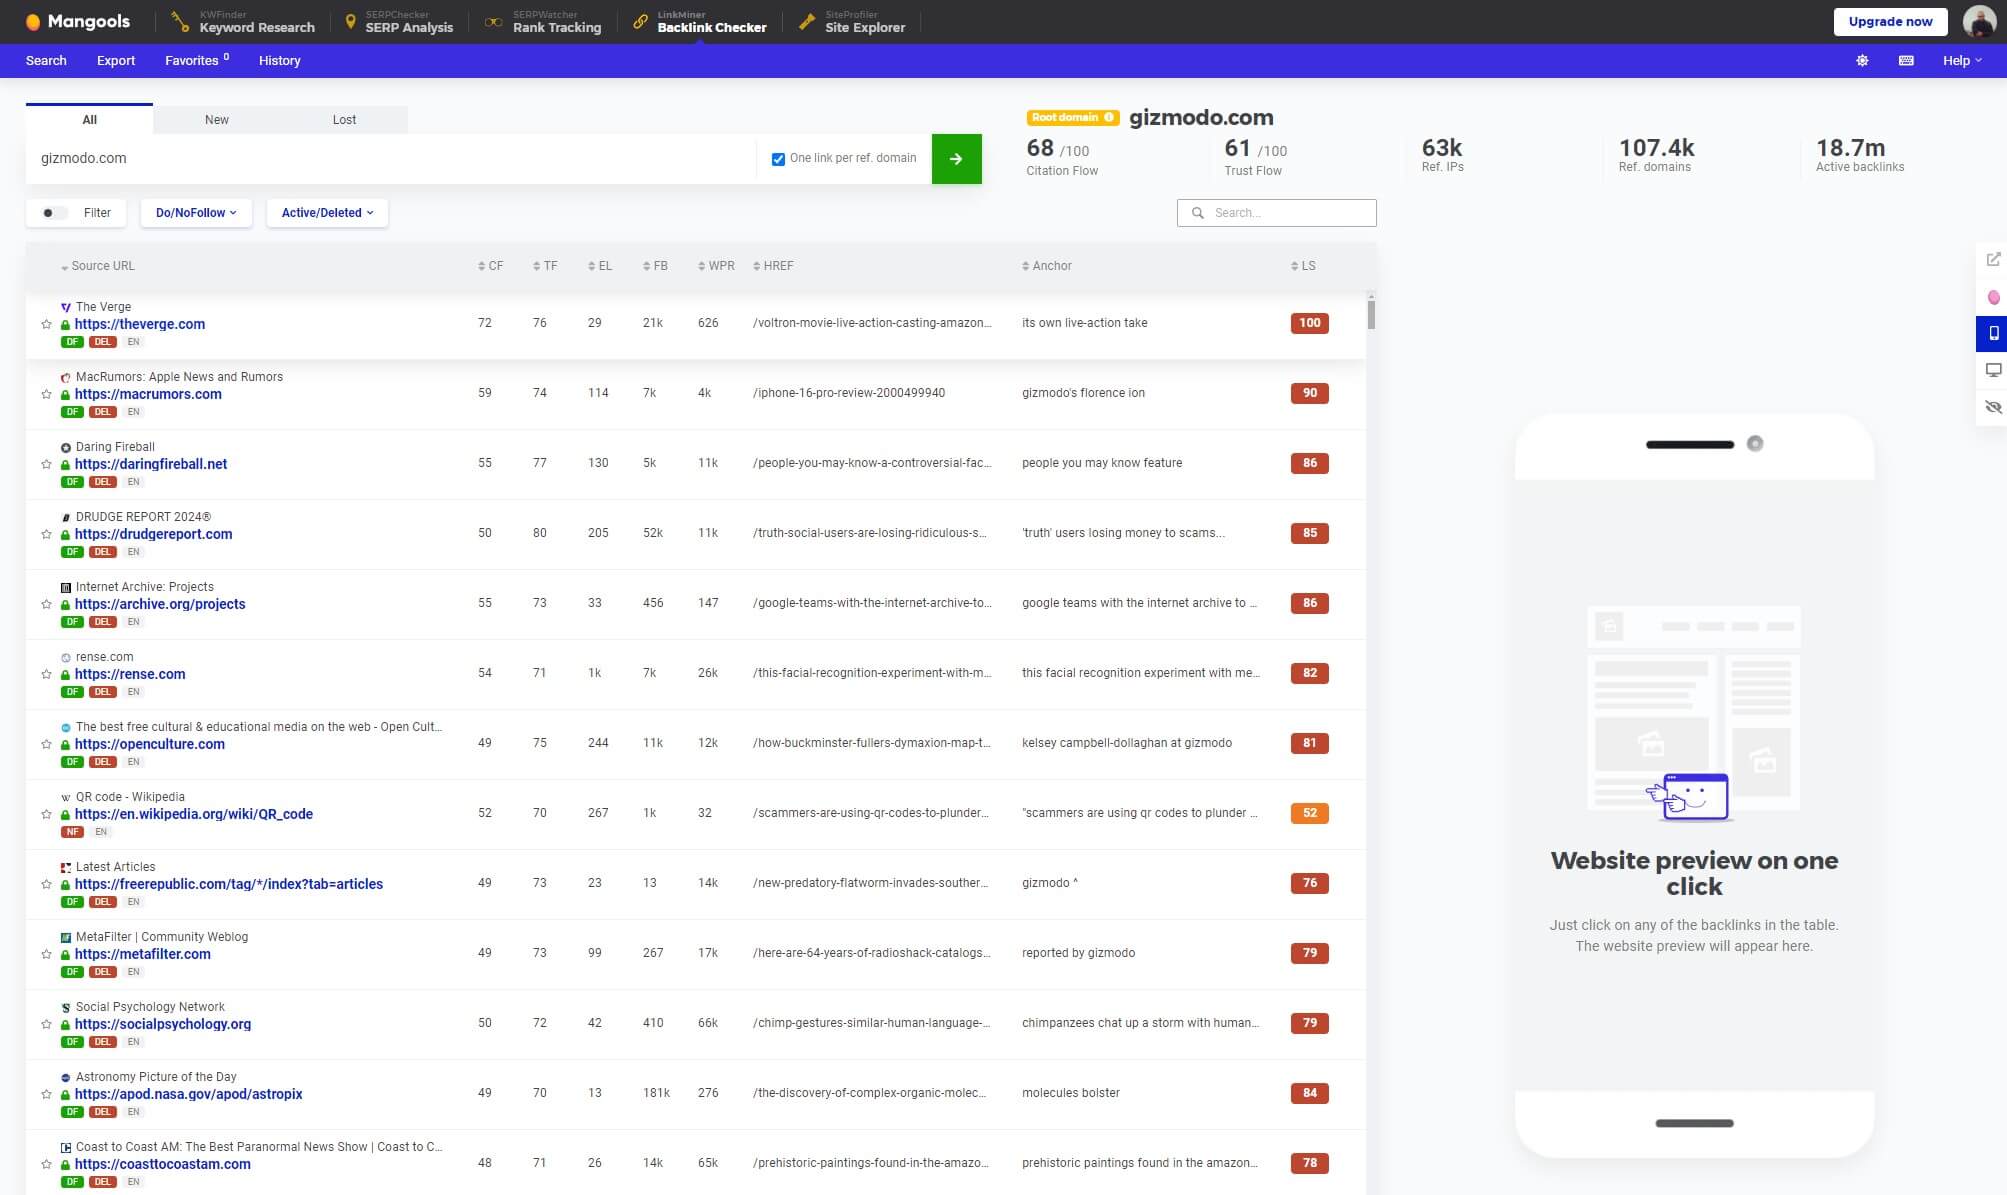
Task: Expand the Do/NoFollow dropdown
Action: [x=196, y=213]
